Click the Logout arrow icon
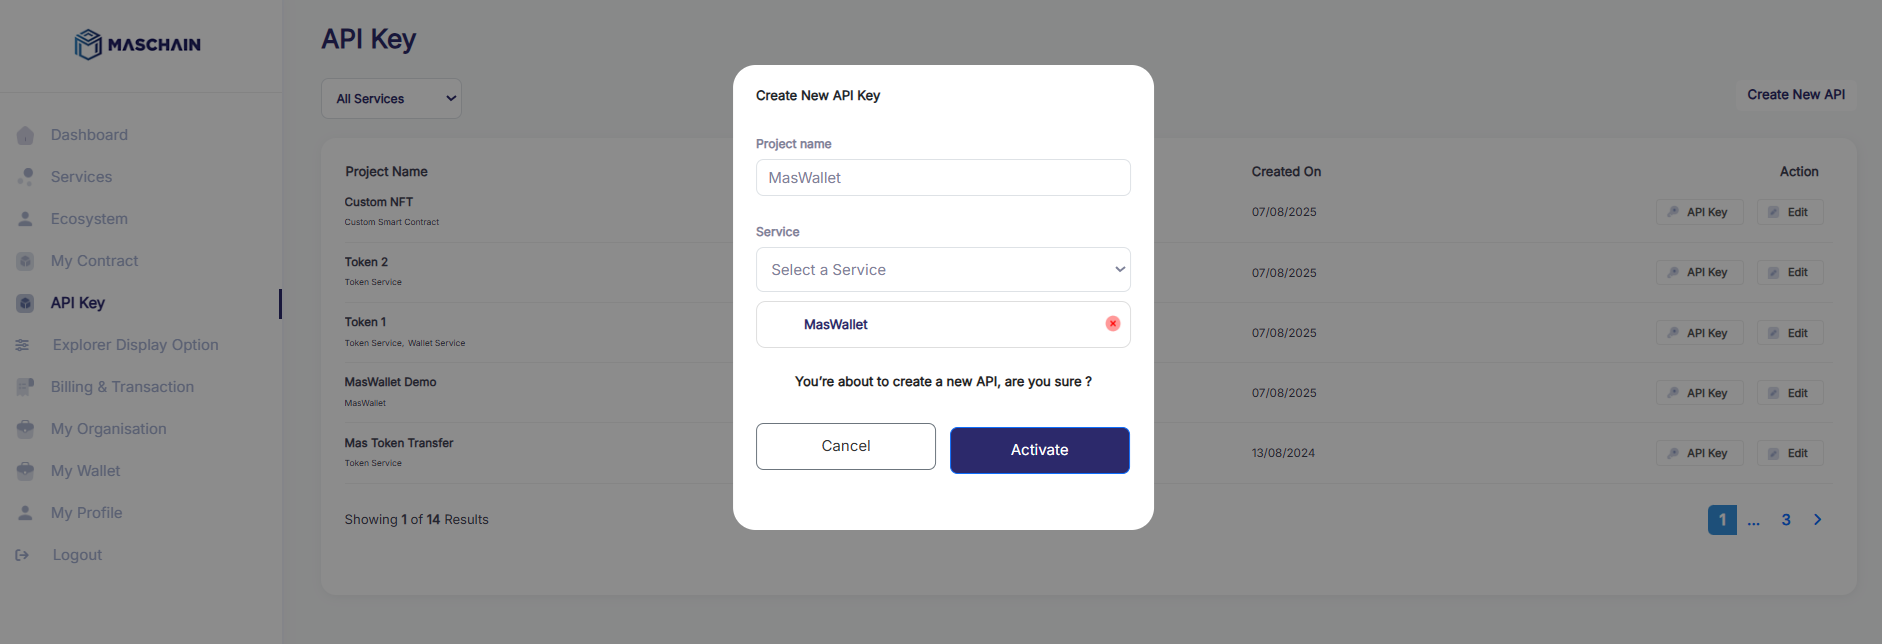1882x644 pixels. pos(22,555)
